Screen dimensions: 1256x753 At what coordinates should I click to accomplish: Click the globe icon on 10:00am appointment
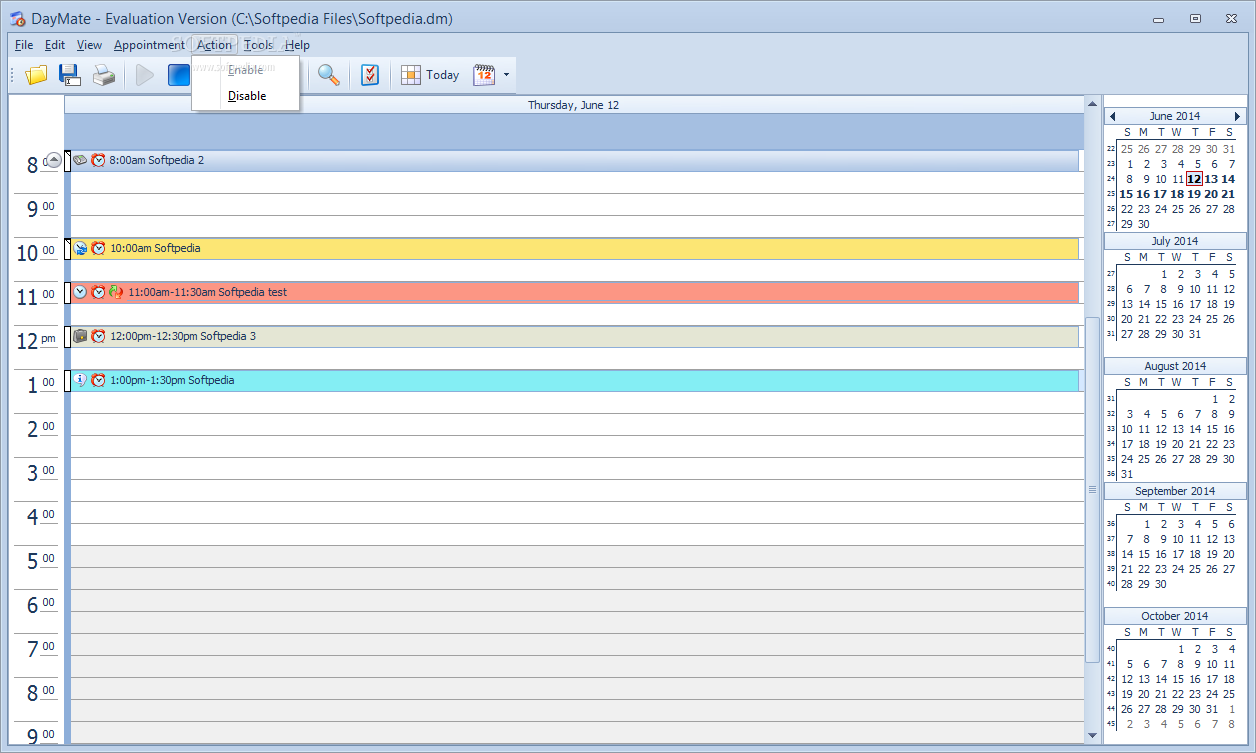click(x=80, y=248)
